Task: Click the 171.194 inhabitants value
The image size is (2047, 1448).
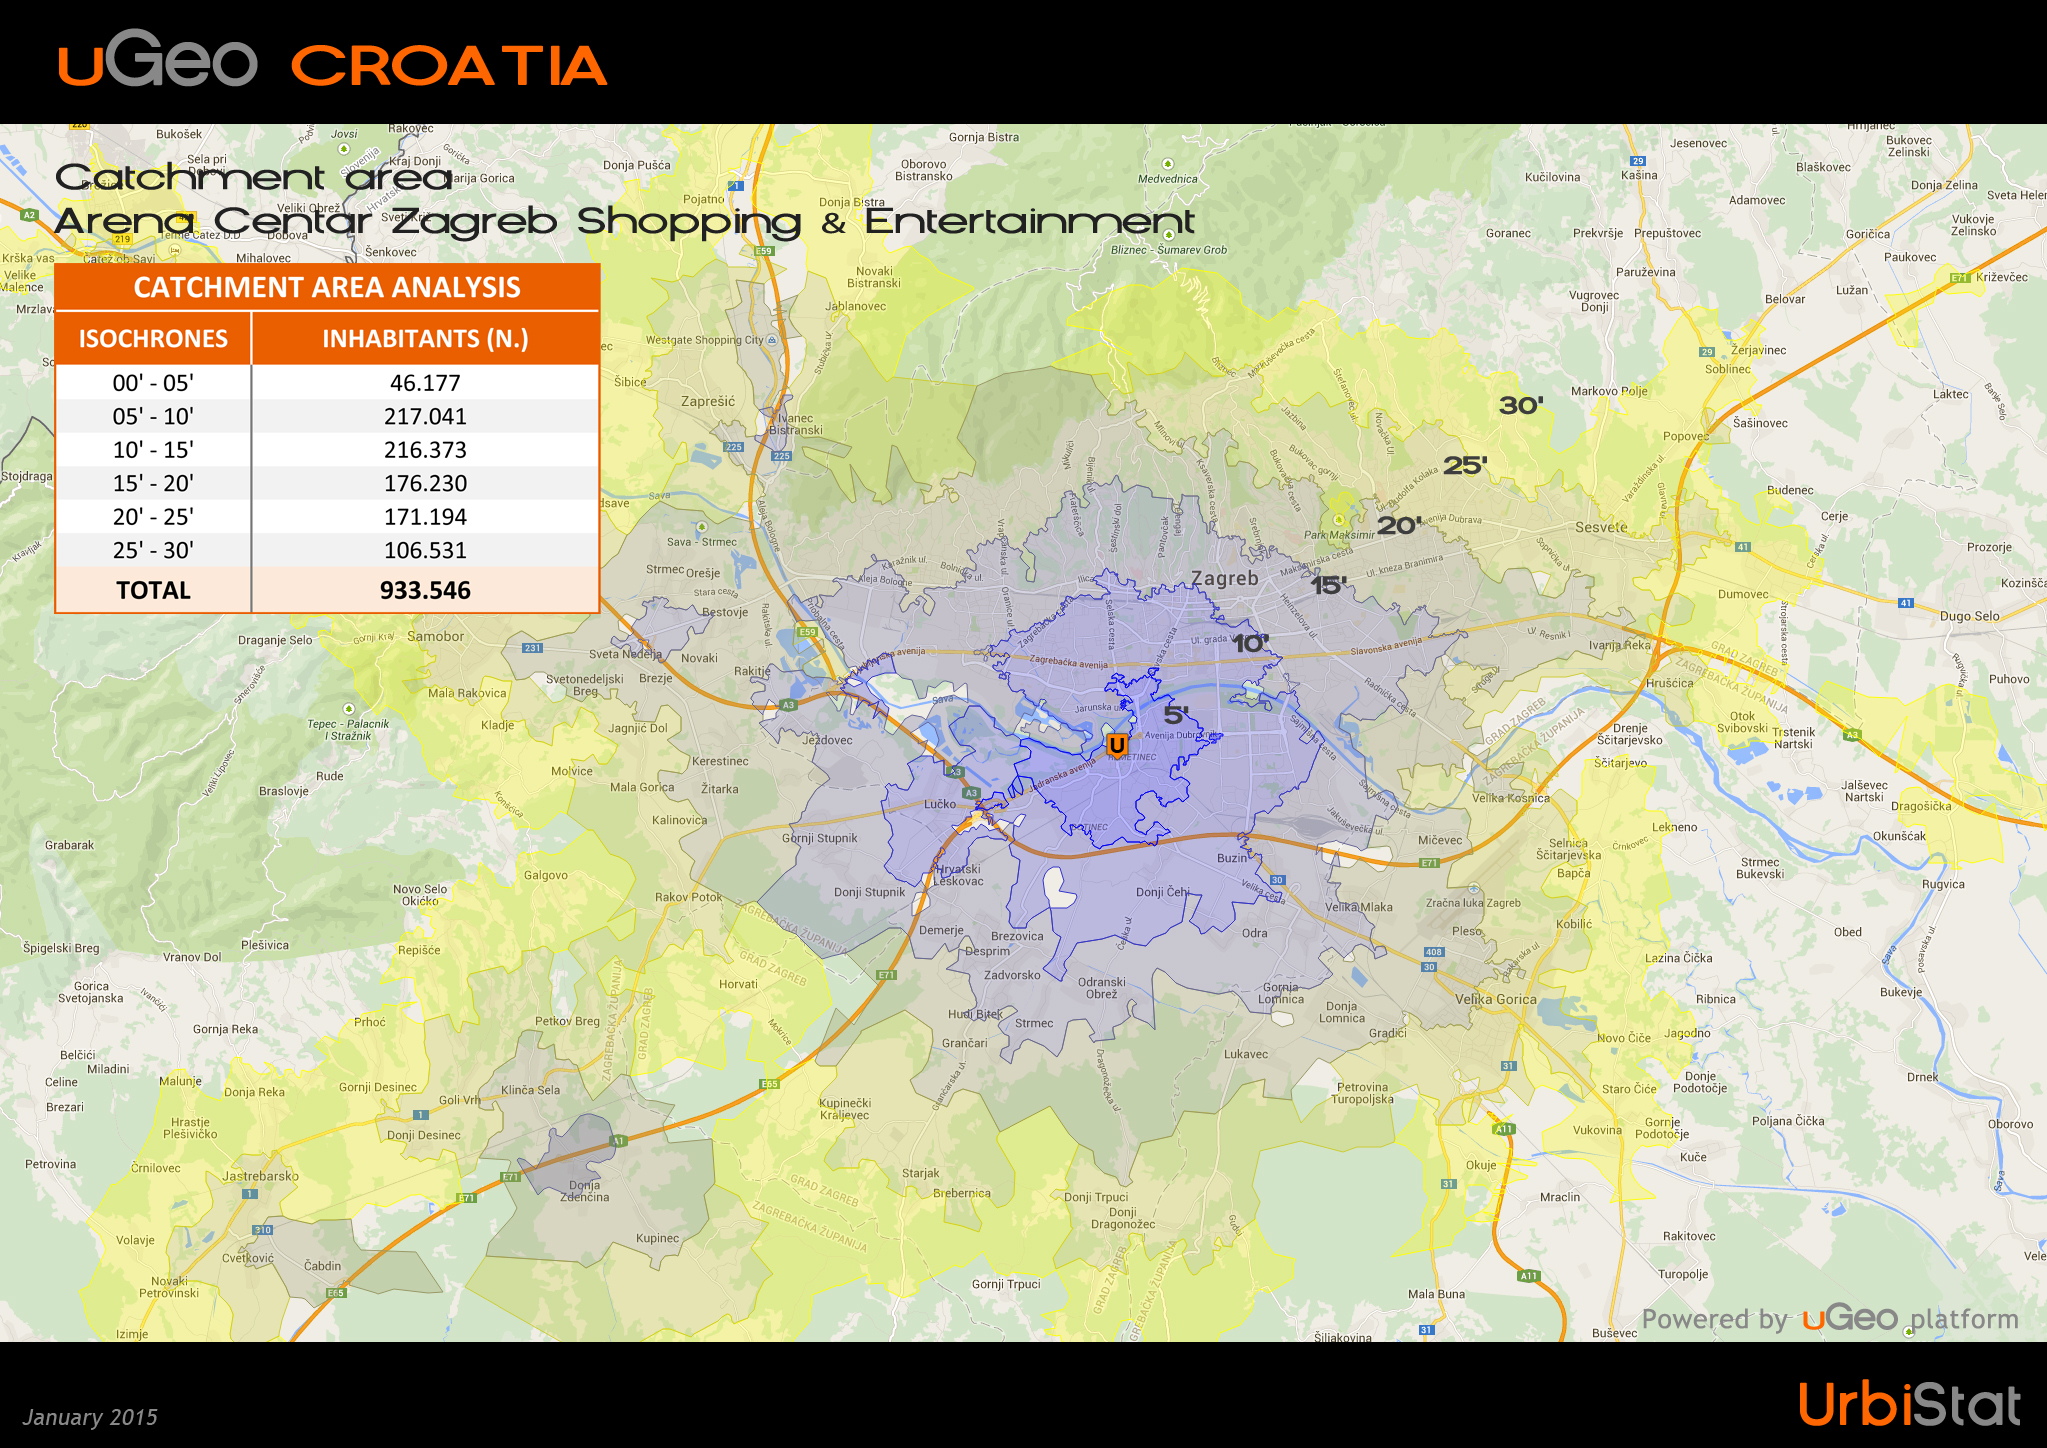Action: (x=425, y=517)
